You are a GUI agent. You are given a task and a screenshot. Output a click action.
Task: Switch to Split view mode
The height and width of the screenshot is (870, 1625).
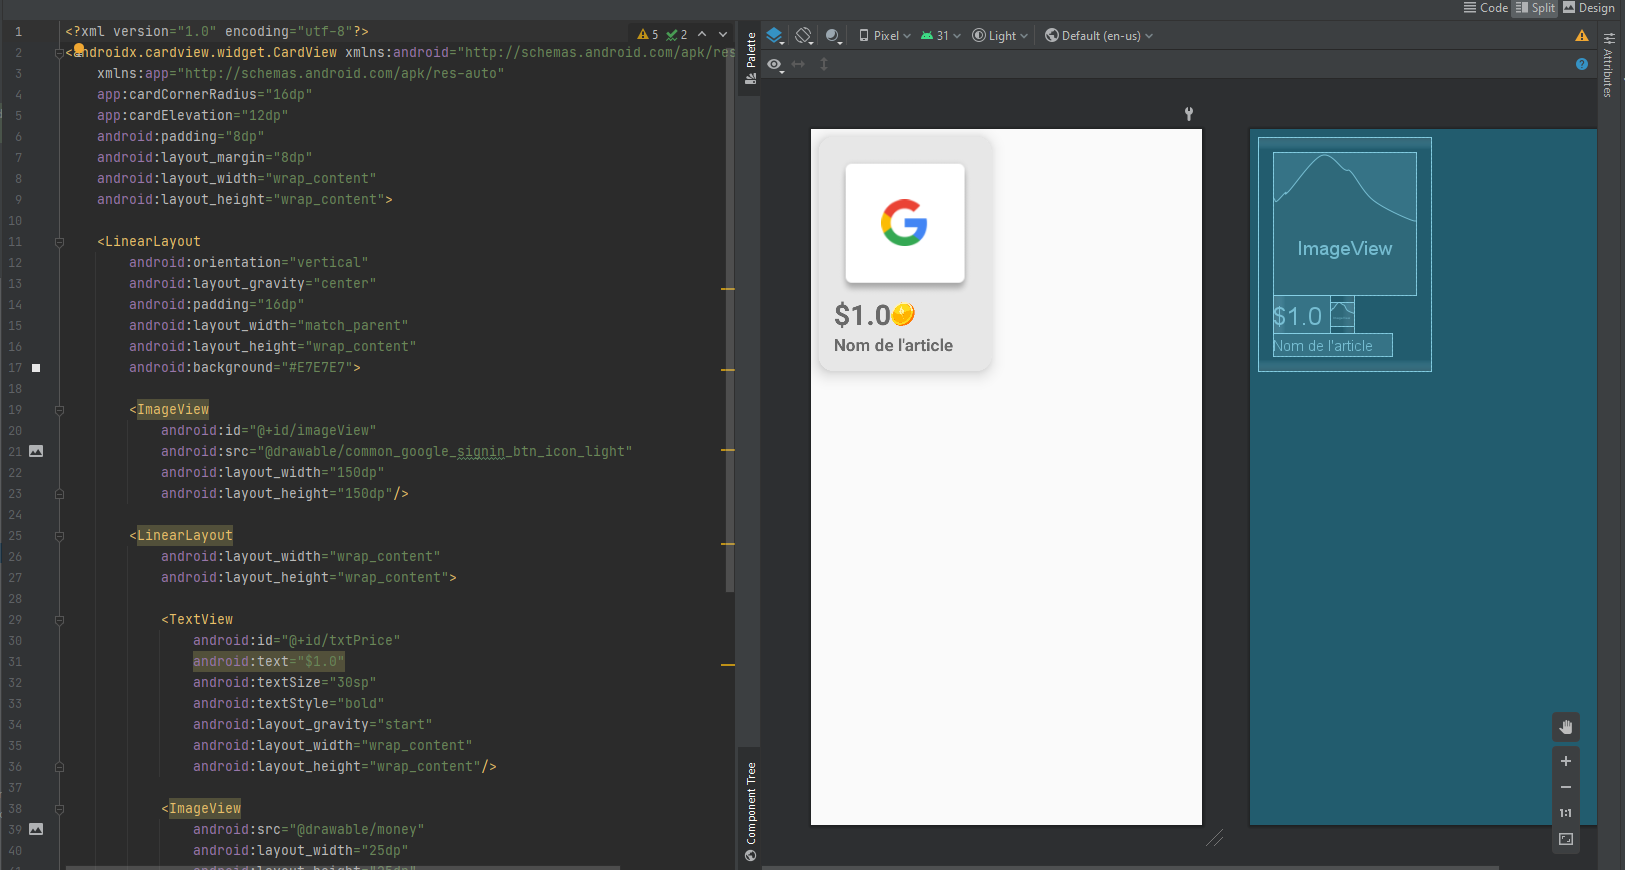pyautogui.click(x=1536, y=8)
